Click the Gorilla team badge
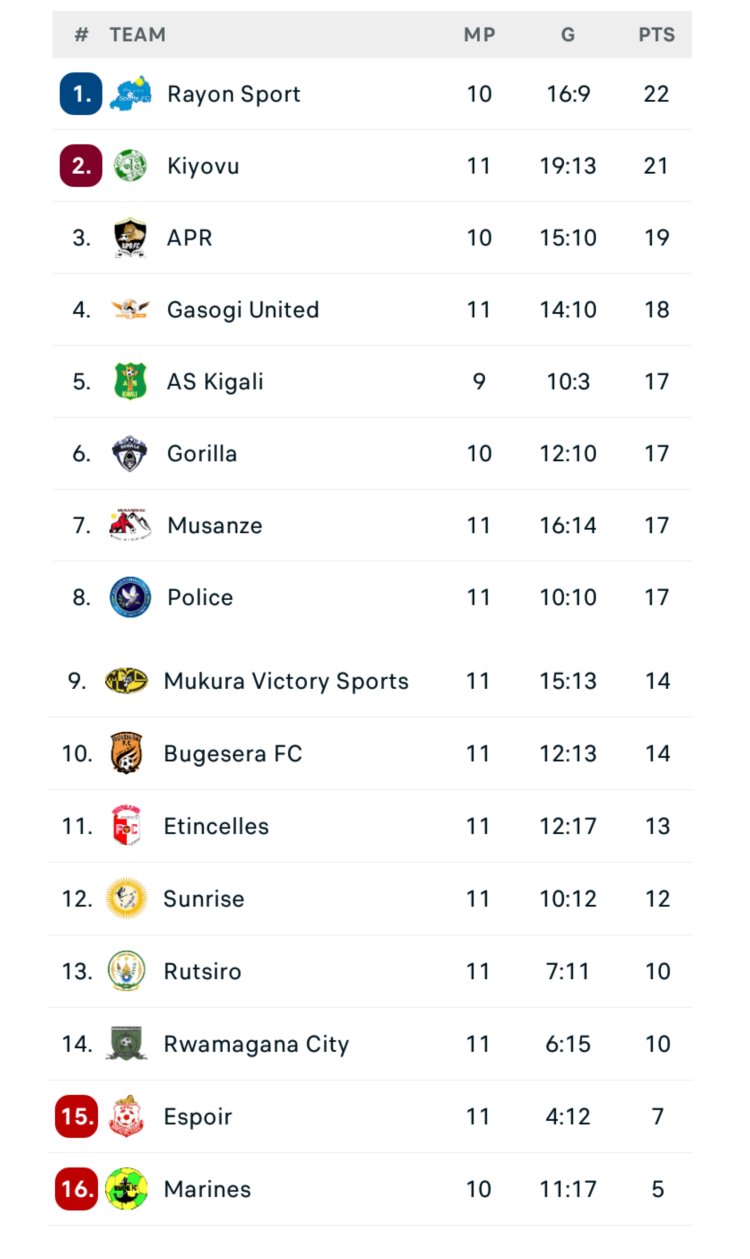This screenshot has height=1259, width=750. [130, 454]
